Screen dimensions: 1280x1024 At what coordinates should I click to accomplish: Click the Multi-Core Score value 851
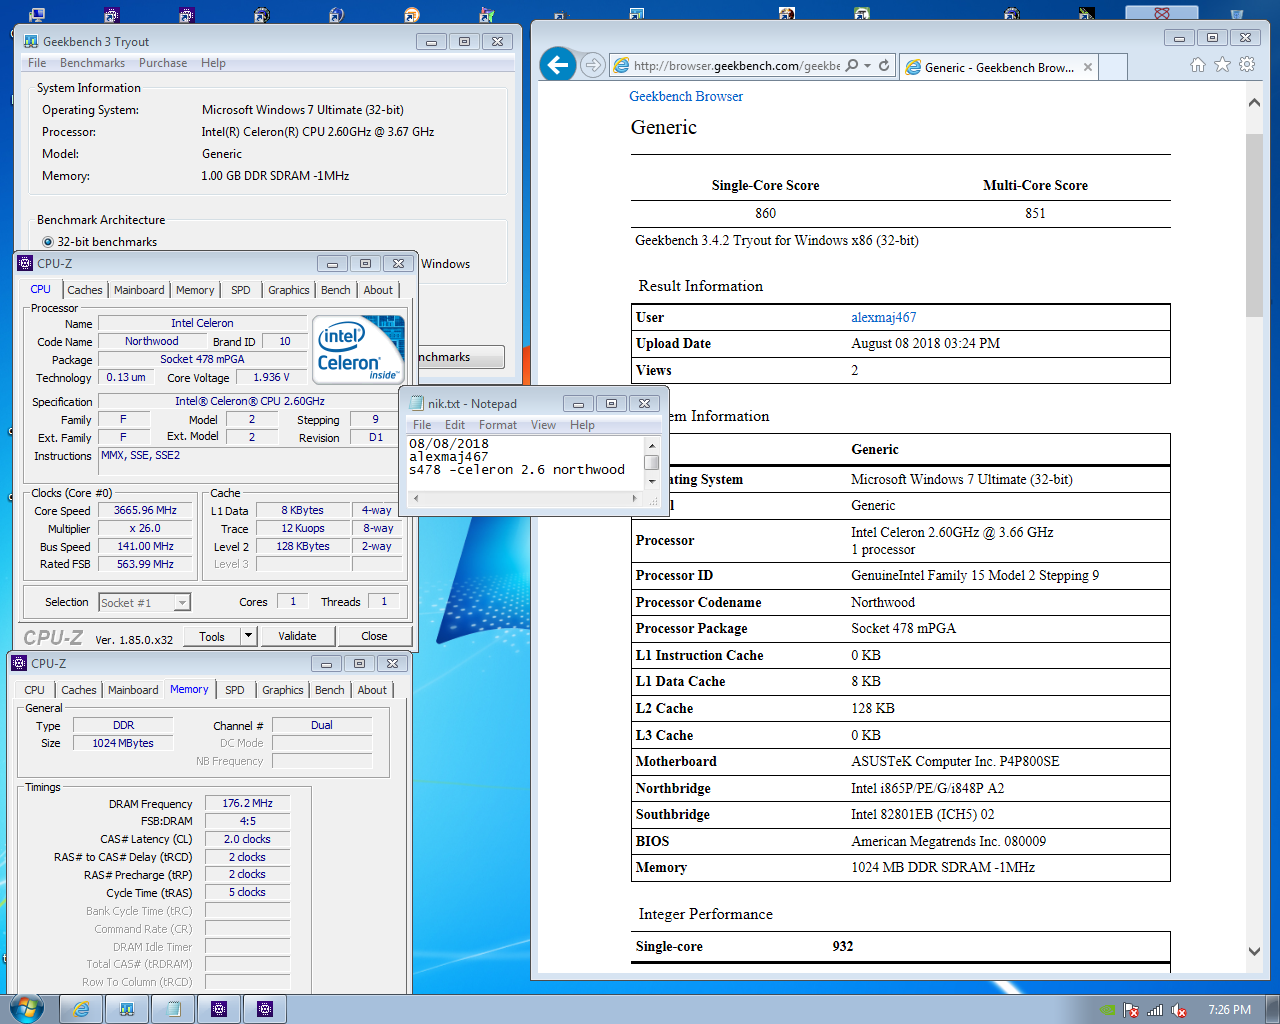1035,213
